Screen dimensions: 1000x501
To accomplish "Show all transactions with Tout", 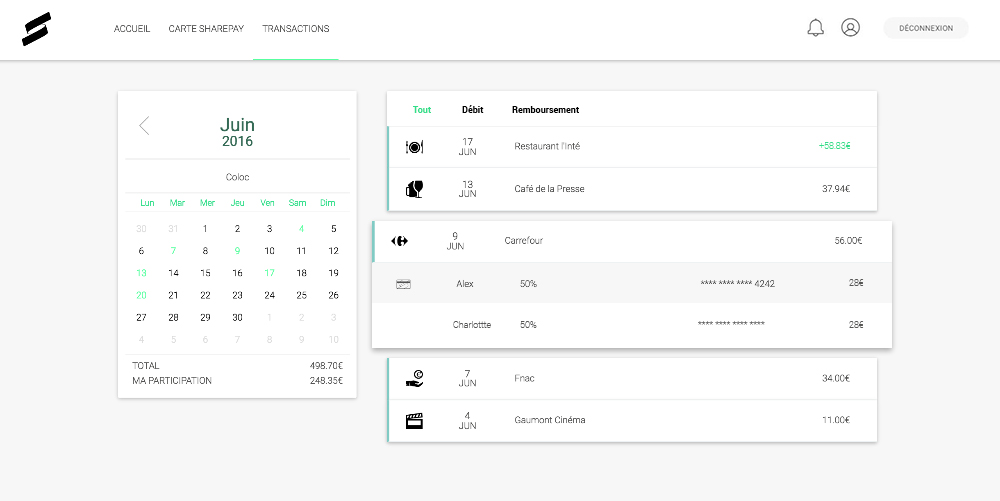I will coord(422,110).
